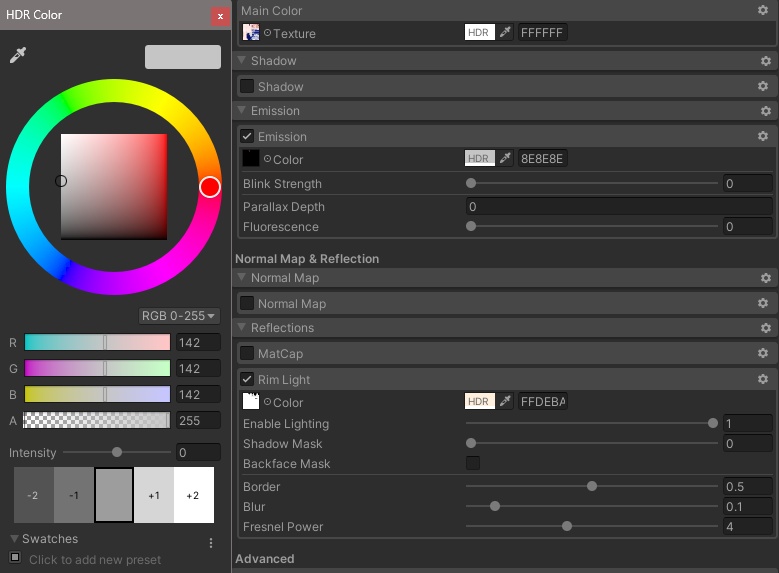
Task: Open texture picker circle beside Rim Light Color
Action: pyautogui.click(x=267, y=402)
